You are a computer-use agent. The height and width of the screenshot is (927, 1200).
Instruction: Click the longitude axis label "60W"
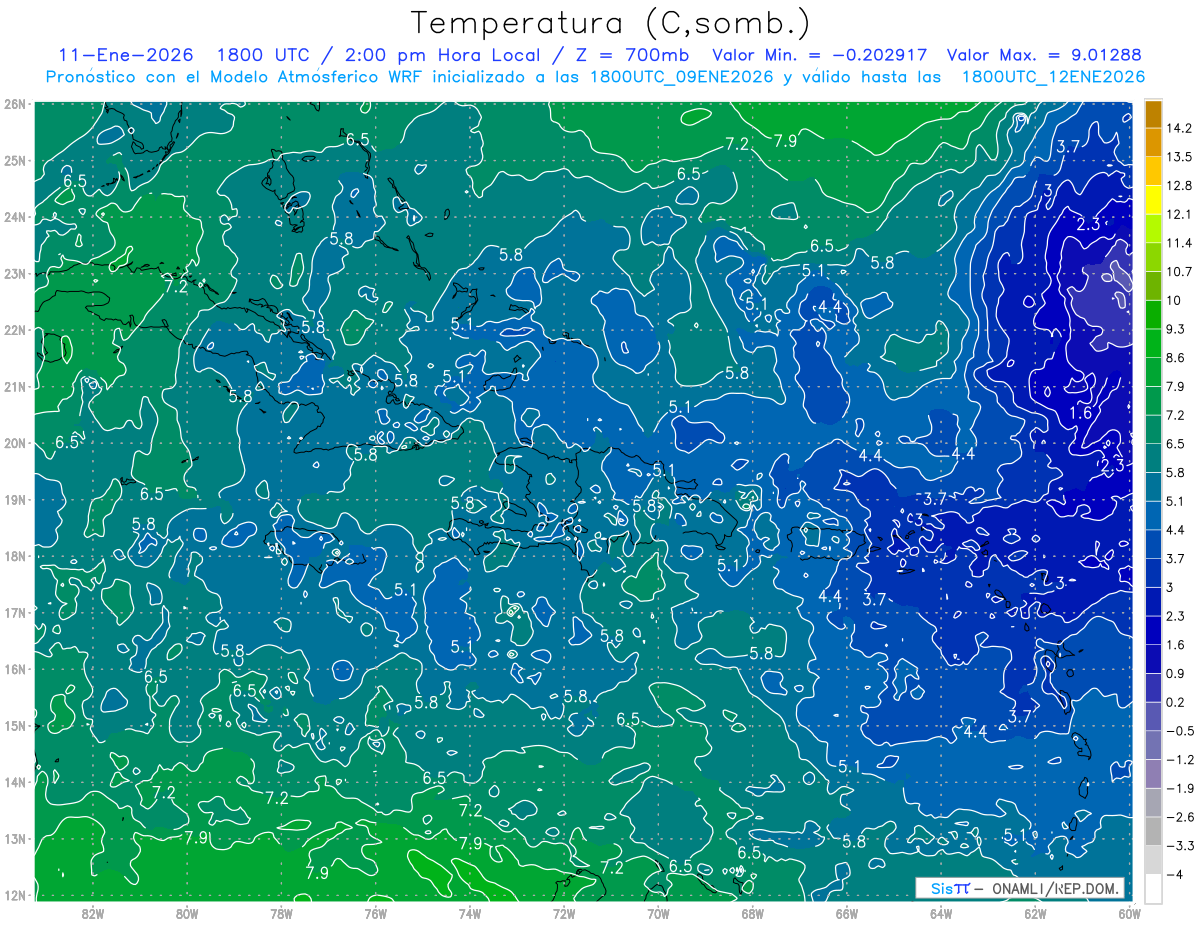point(1129,913)
